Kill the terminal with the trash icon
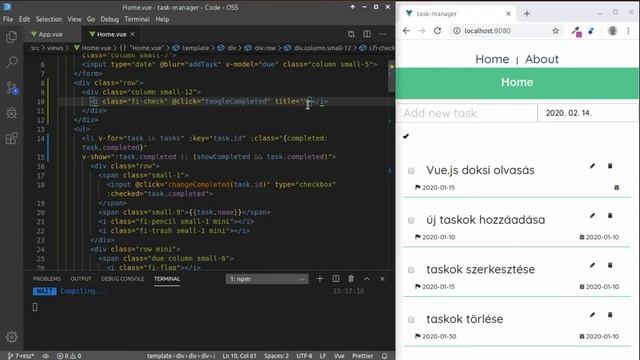The width and height of the screenshot is (640, 360). pyautogui.click(x=351, y=279)
